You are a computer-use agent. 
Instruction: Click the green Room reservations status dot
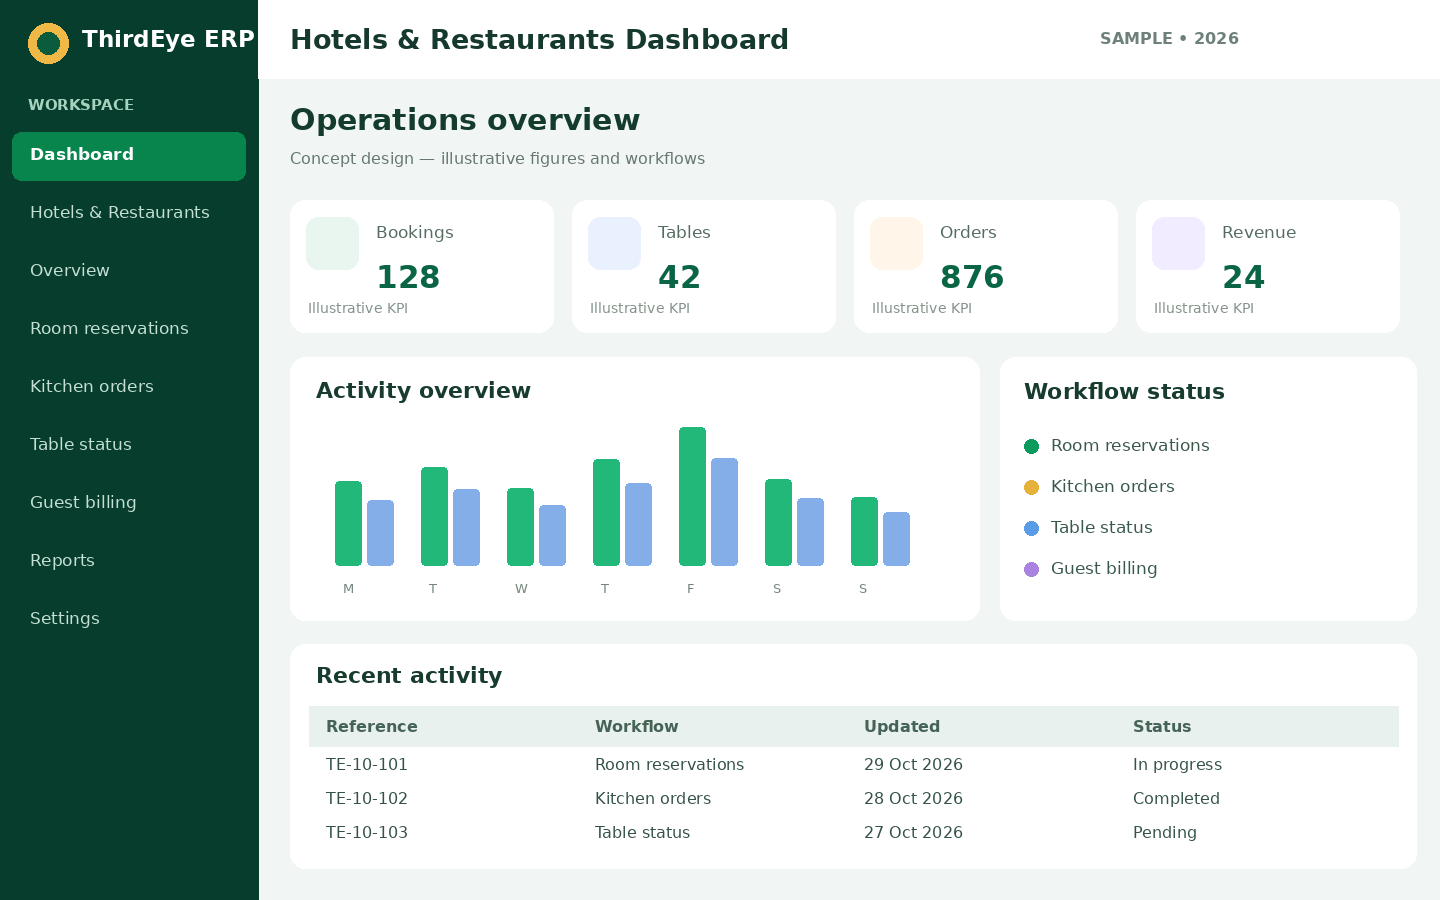1032,446
